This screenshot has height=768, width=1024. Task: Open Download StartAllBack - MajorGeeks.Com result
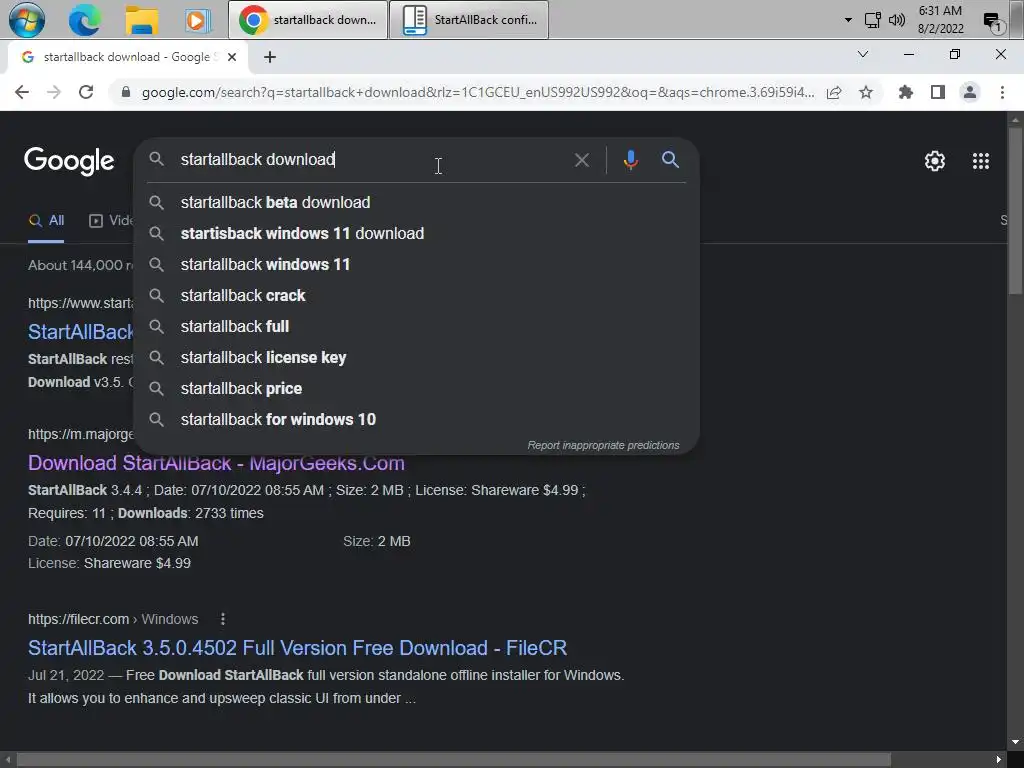pyautogui.click(x=216, y=463)
